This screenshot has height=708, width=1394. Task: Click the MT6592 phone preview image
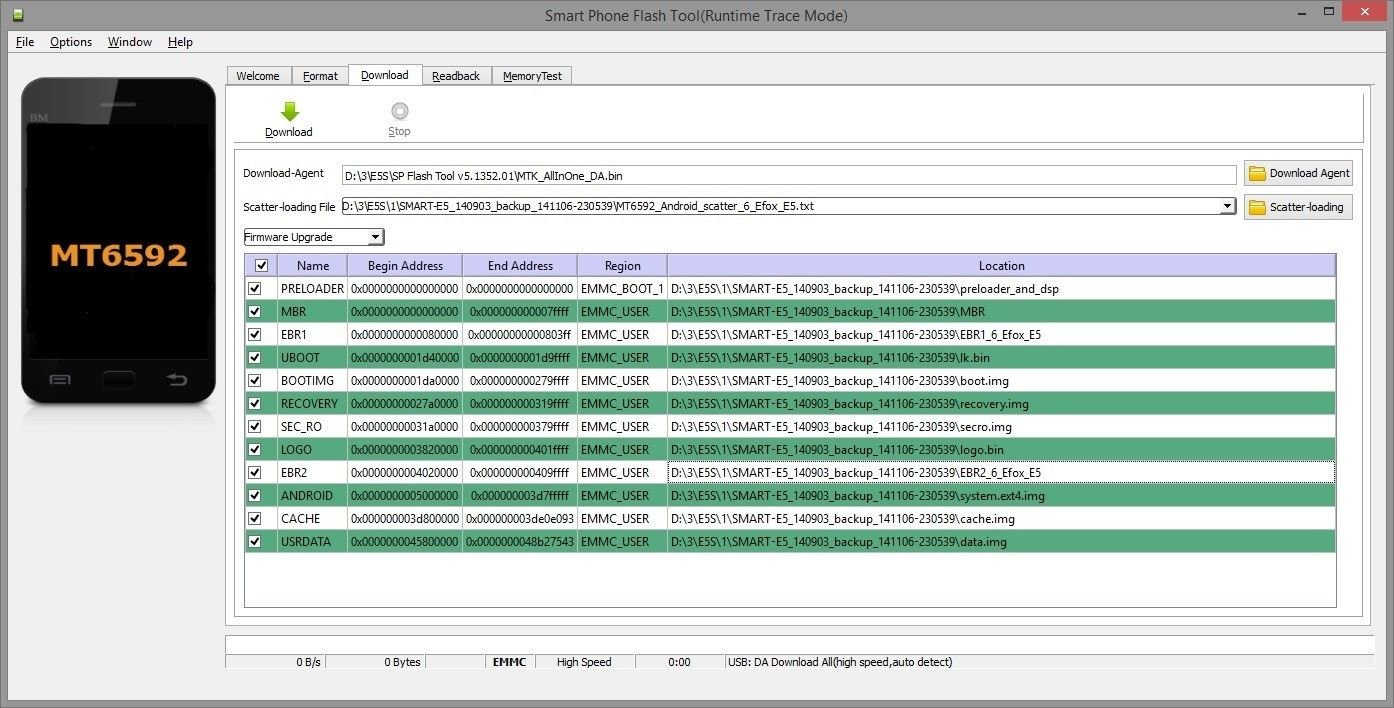point(118,241)
